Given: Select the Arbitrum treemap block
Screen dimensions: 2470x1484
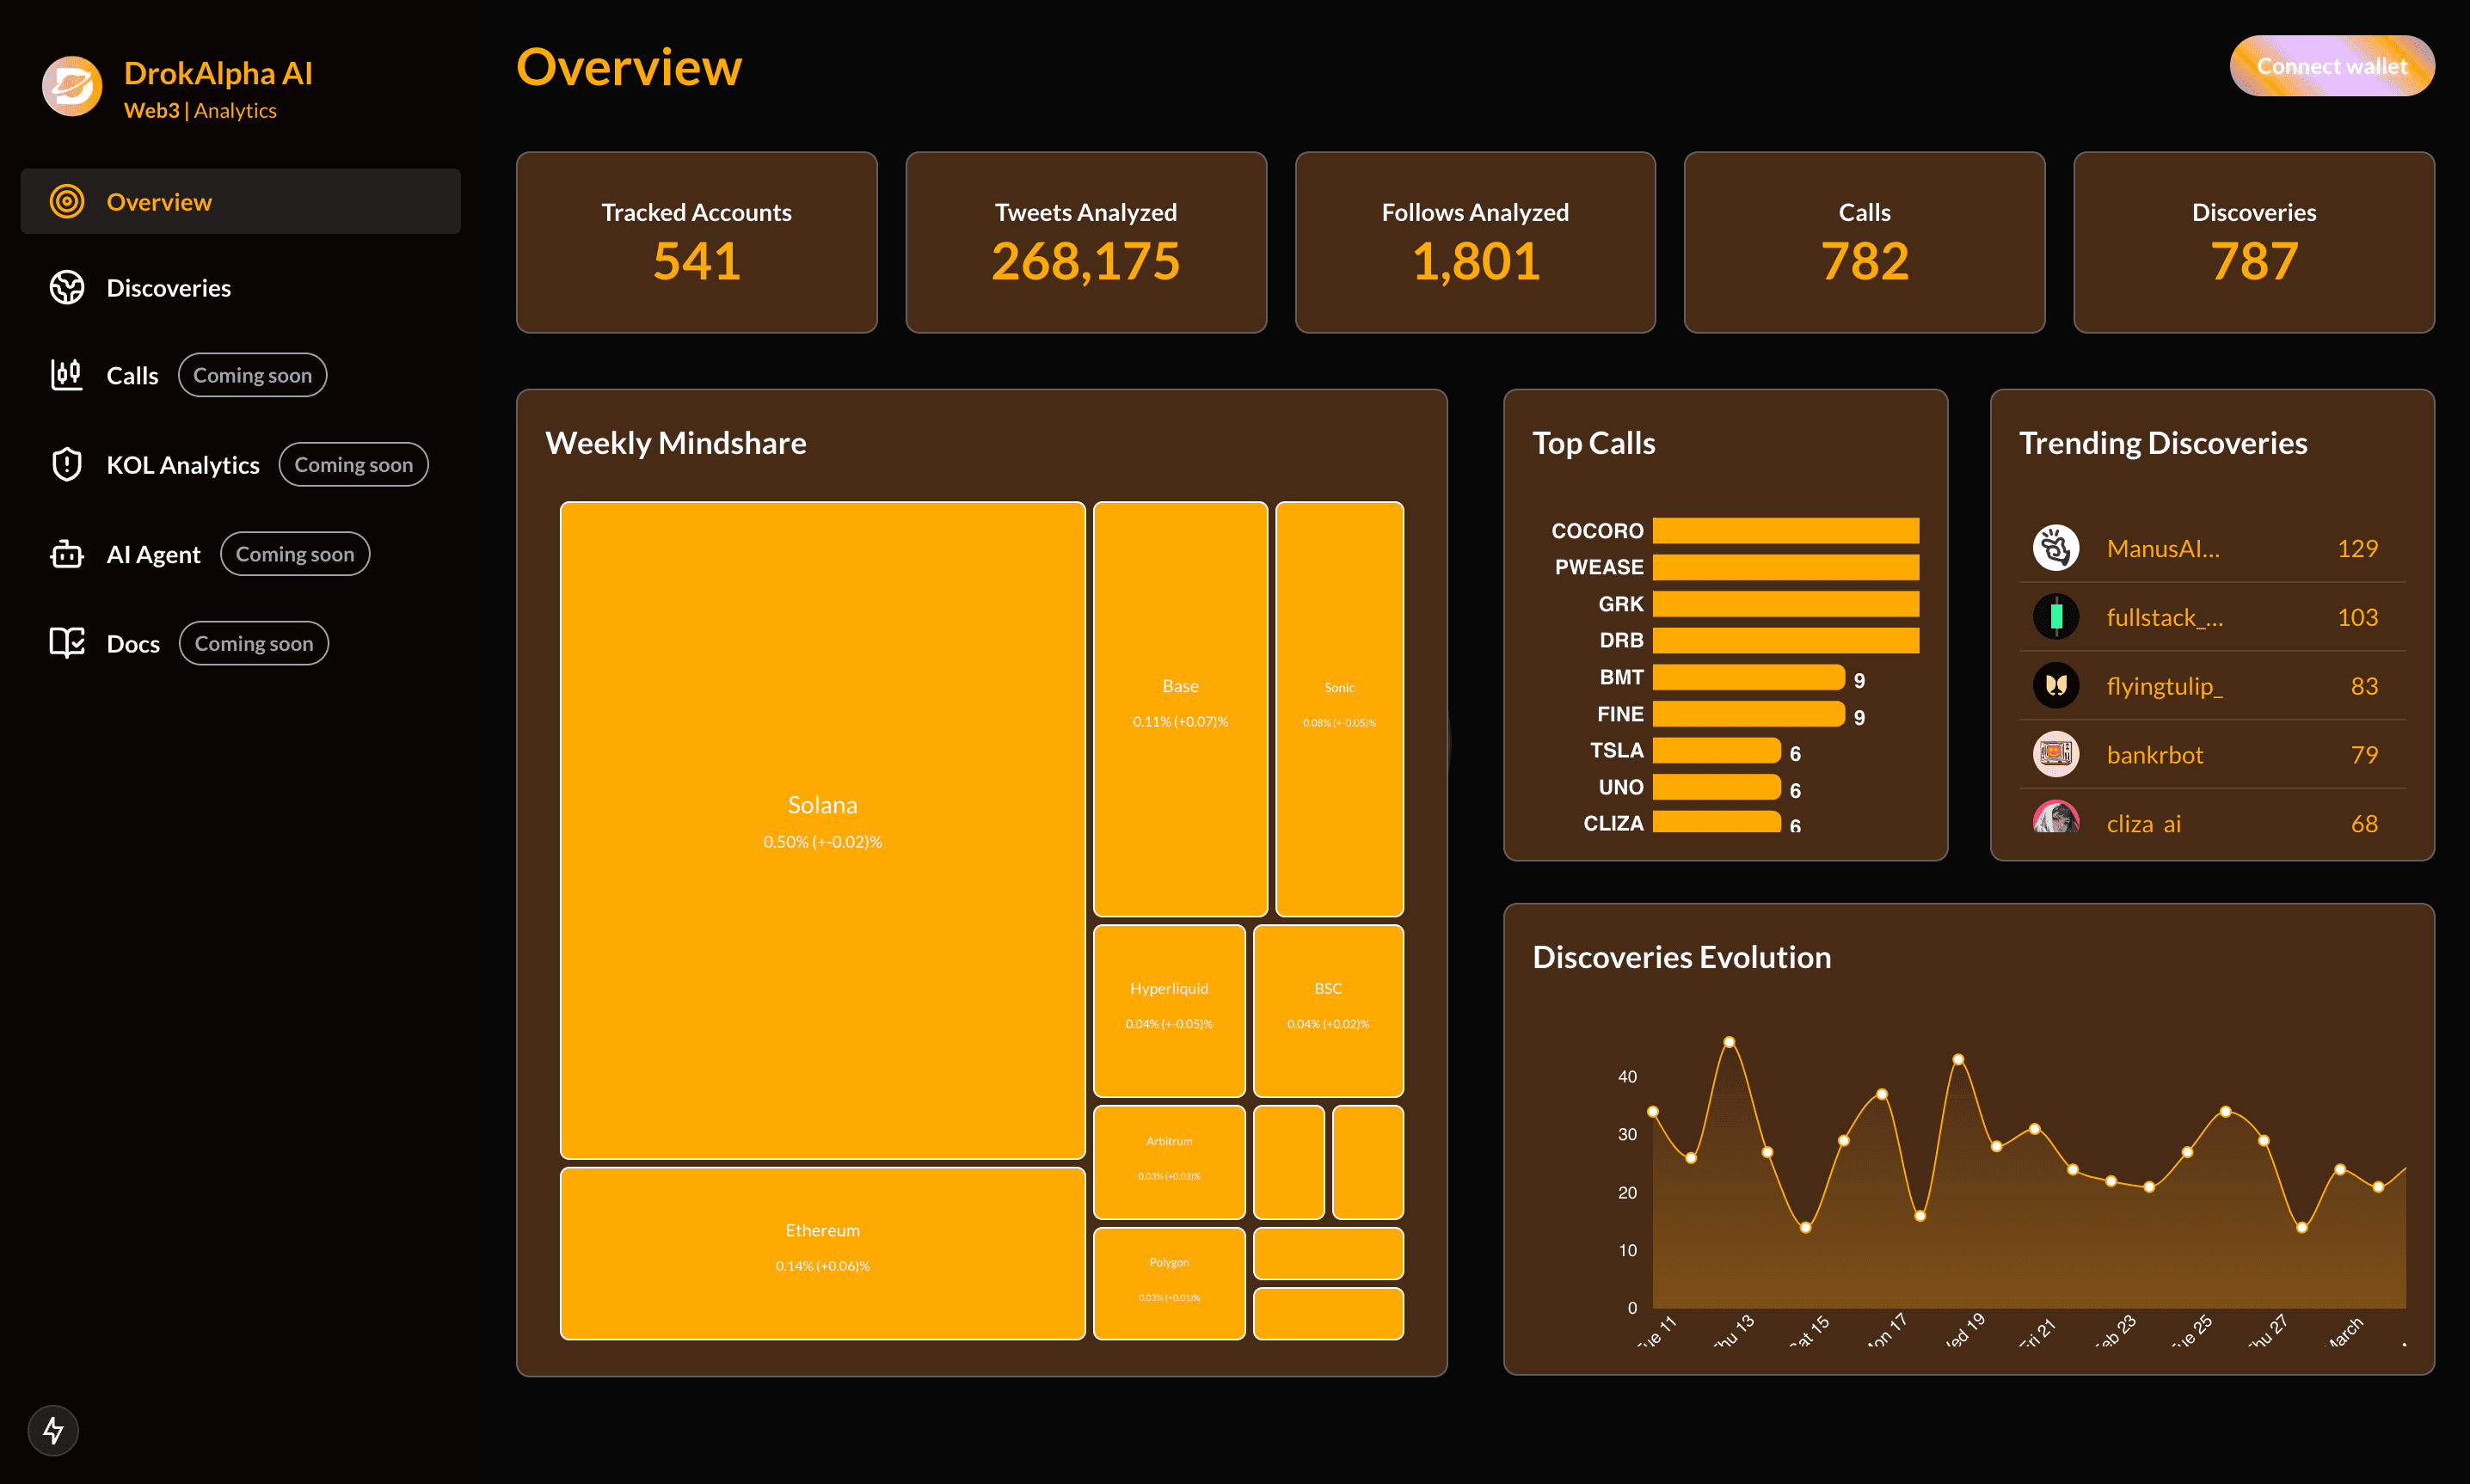Looking at the screenshot, I should pos(1169,1162).
